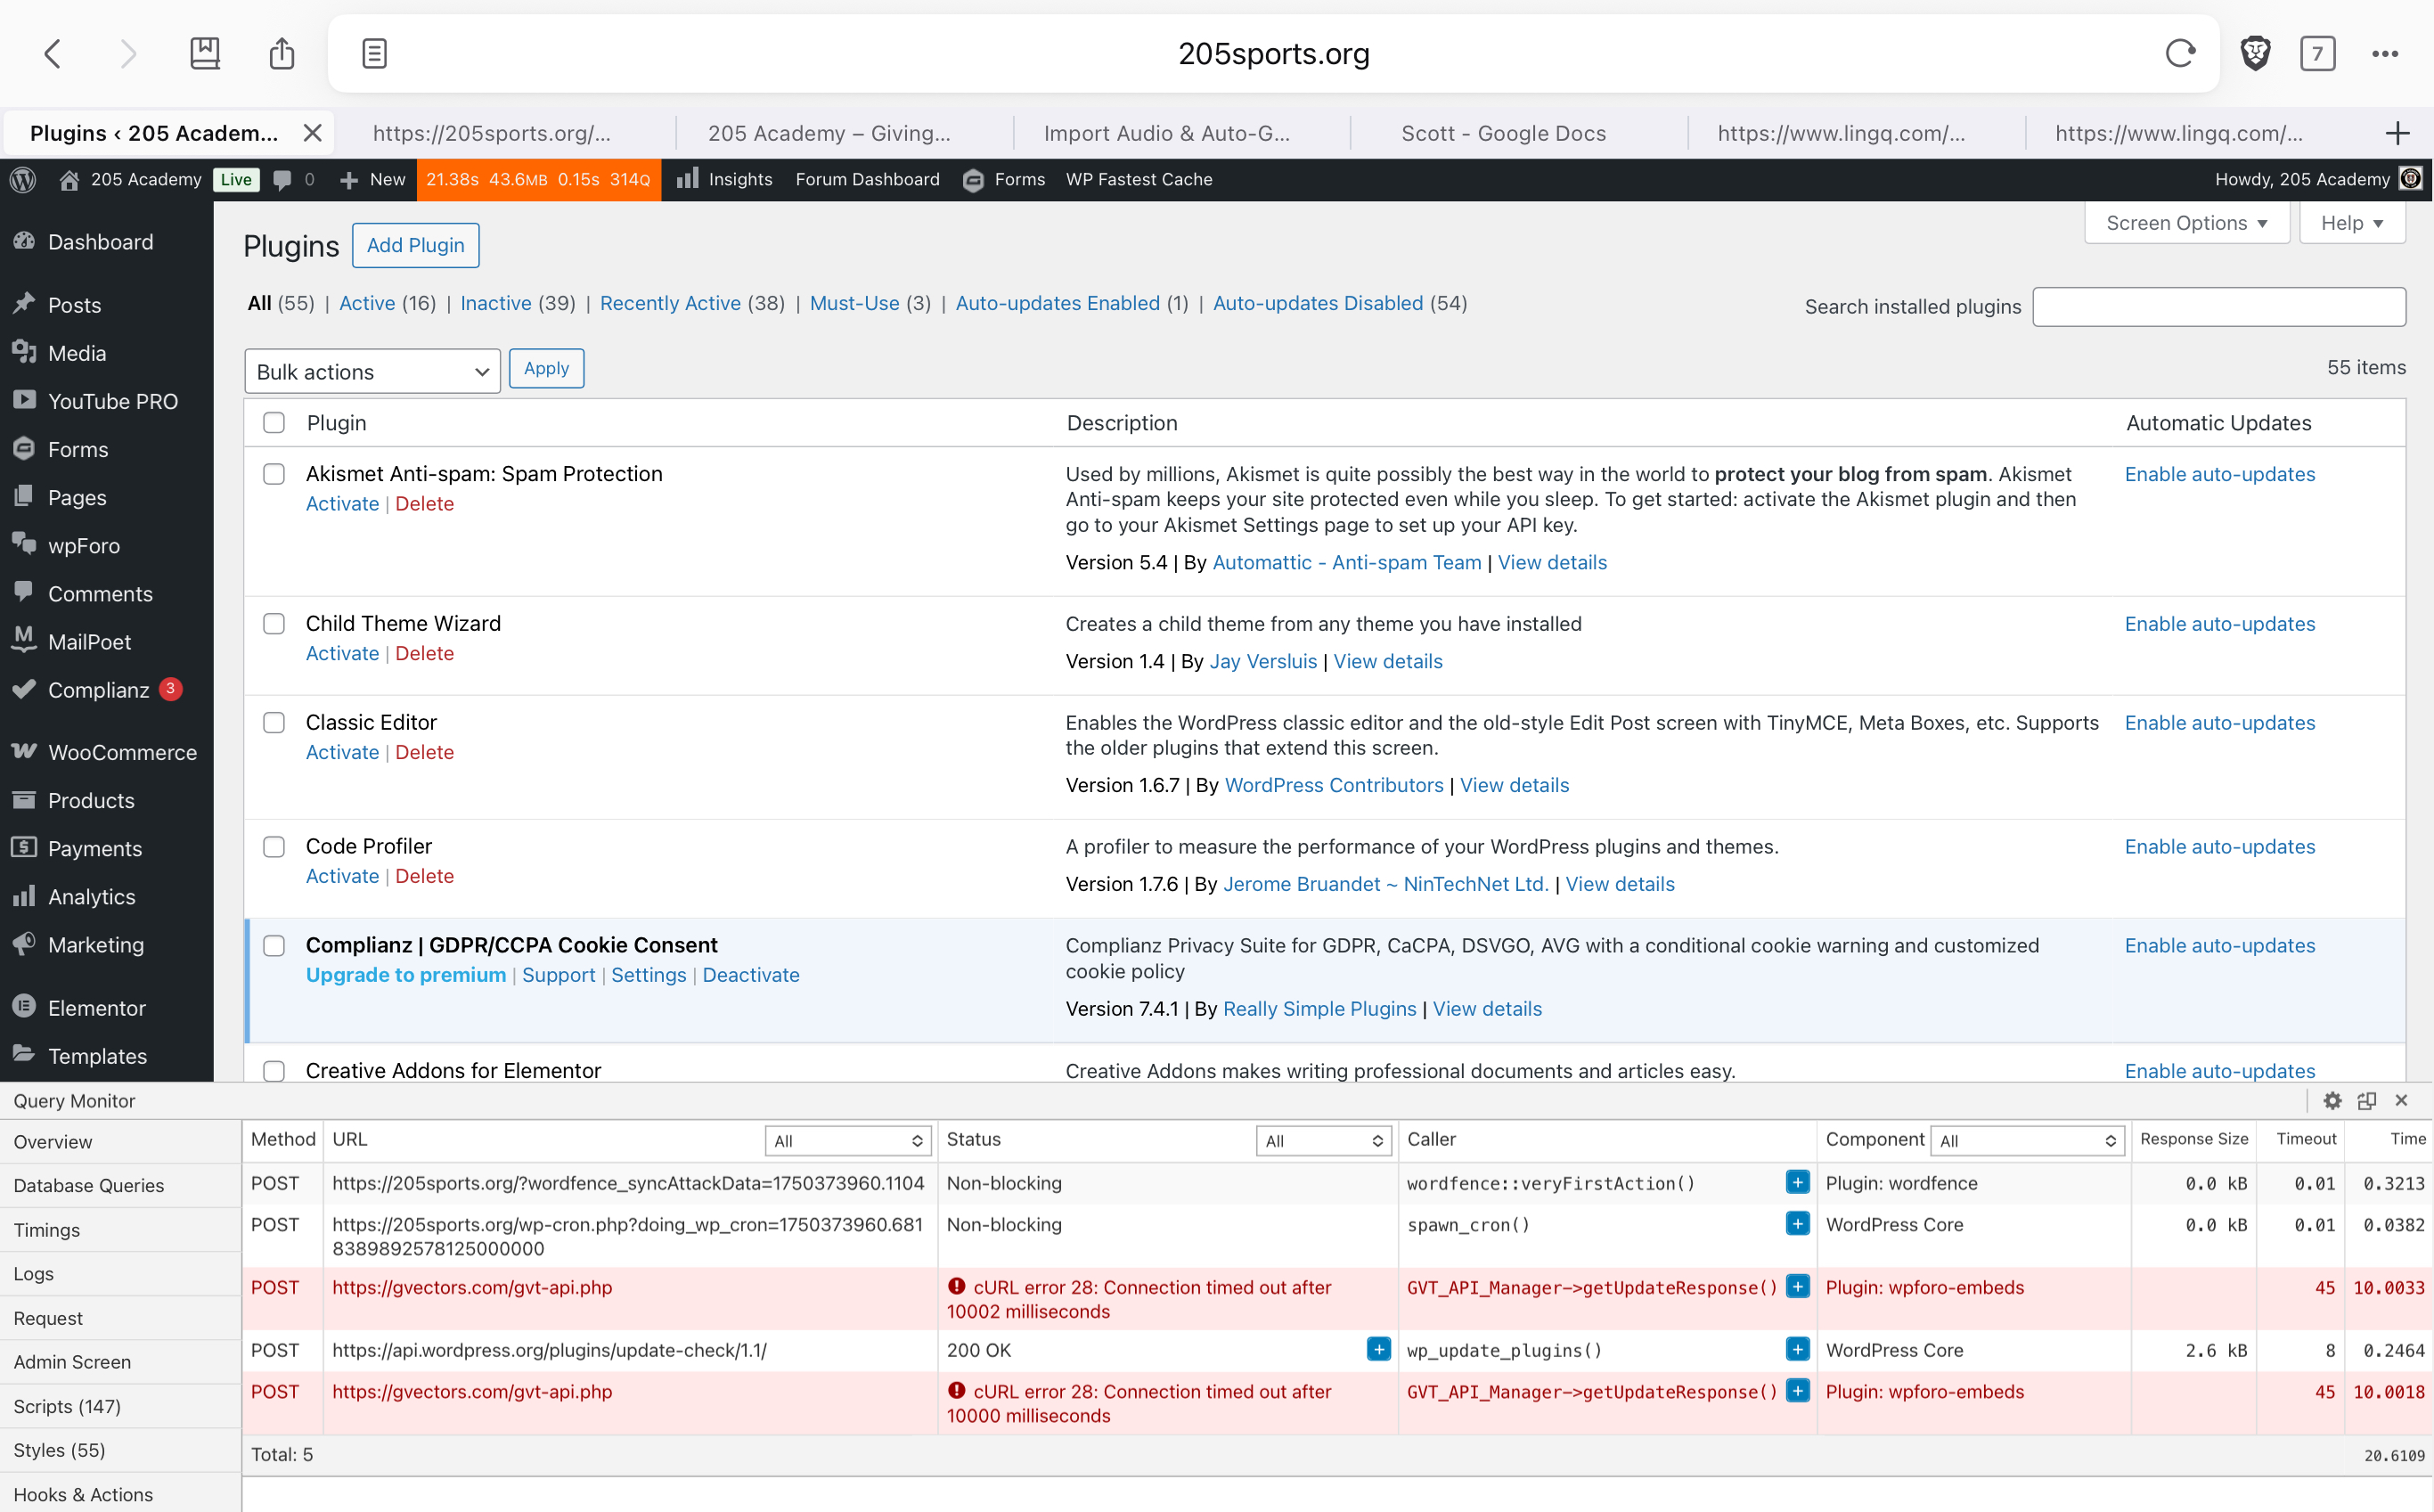
Task: Open the Component filter dropdown
Action: [2028, 1140]
